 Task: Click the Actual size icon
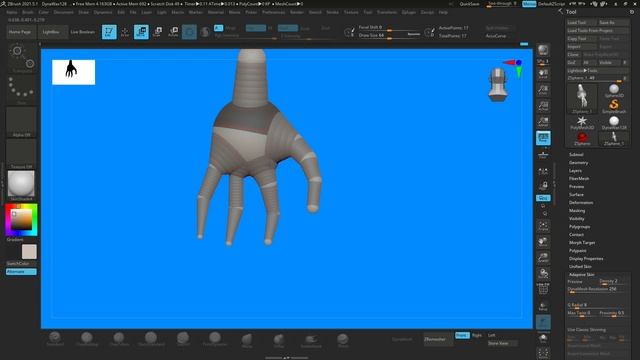click(x=543, y=106)
